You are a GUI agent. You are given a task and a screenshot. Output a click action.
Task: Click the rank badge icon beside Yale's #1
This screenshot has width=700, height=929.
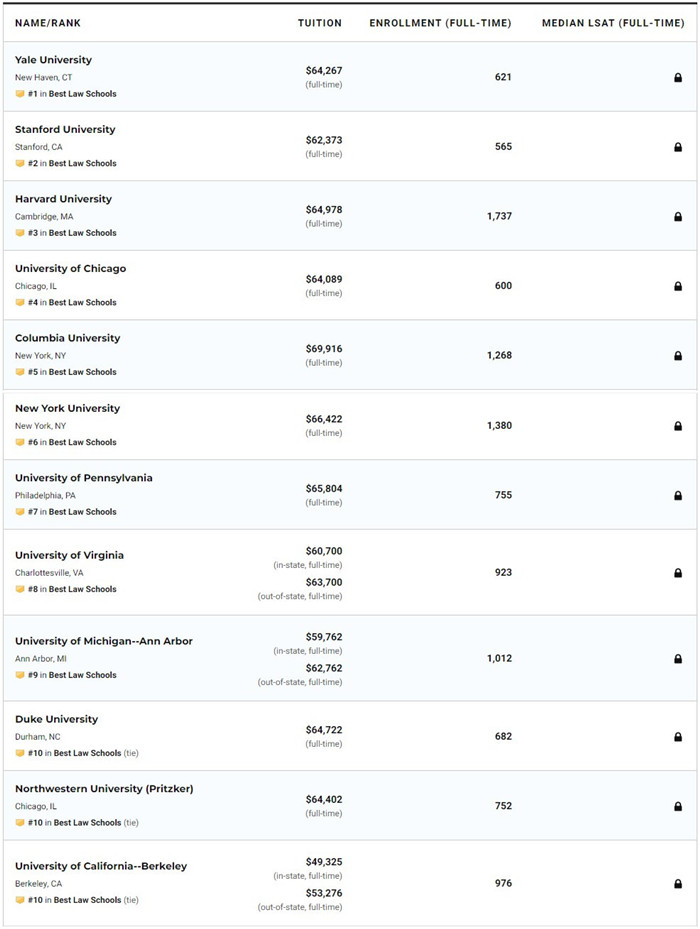[20, 94]
